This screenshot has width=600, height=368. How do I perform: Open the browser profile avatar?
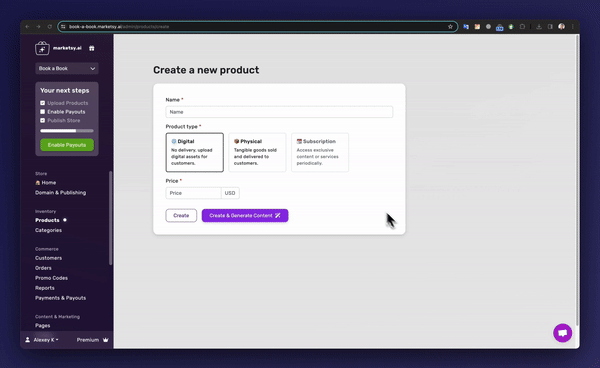click(561, 27)
